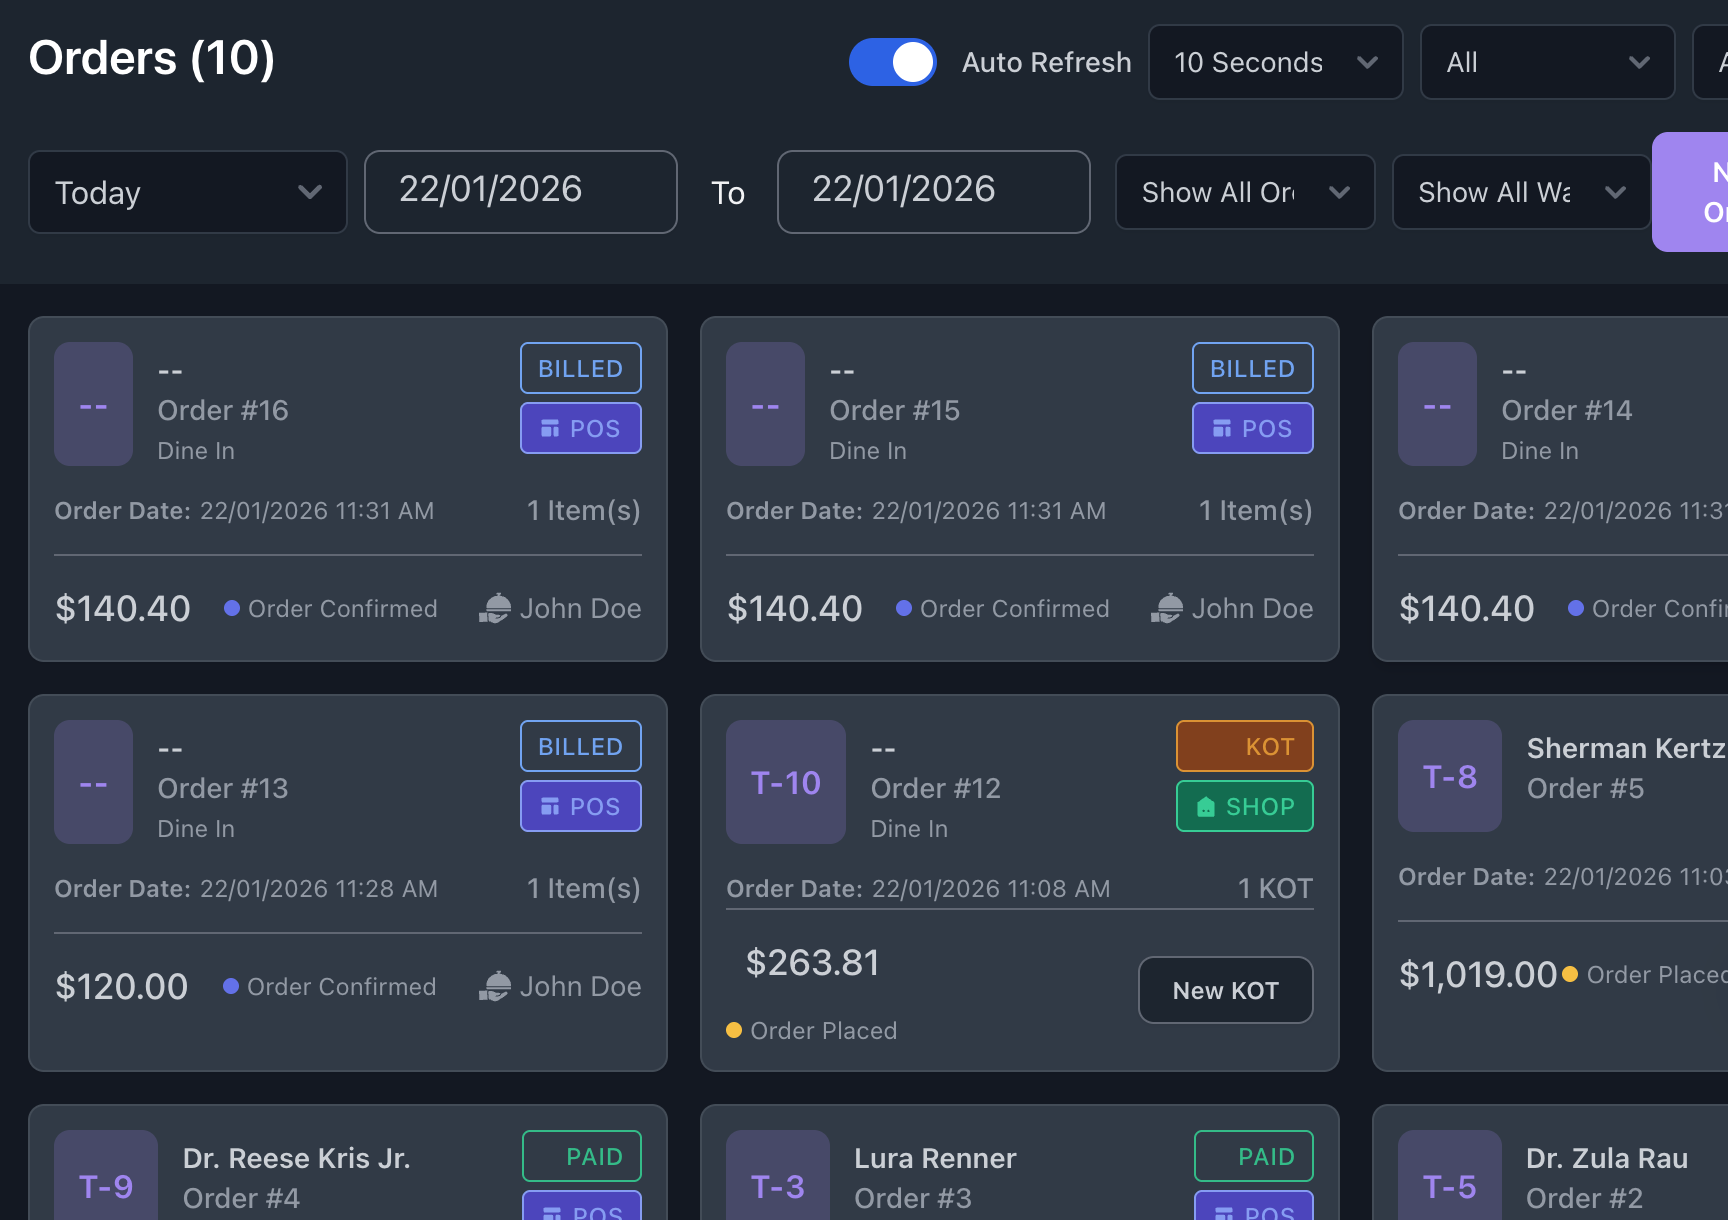The height and width of the screenshot is (1220, 1728).
Task: Click the POS badge icon on Order #16
Action: click(552, 428)
